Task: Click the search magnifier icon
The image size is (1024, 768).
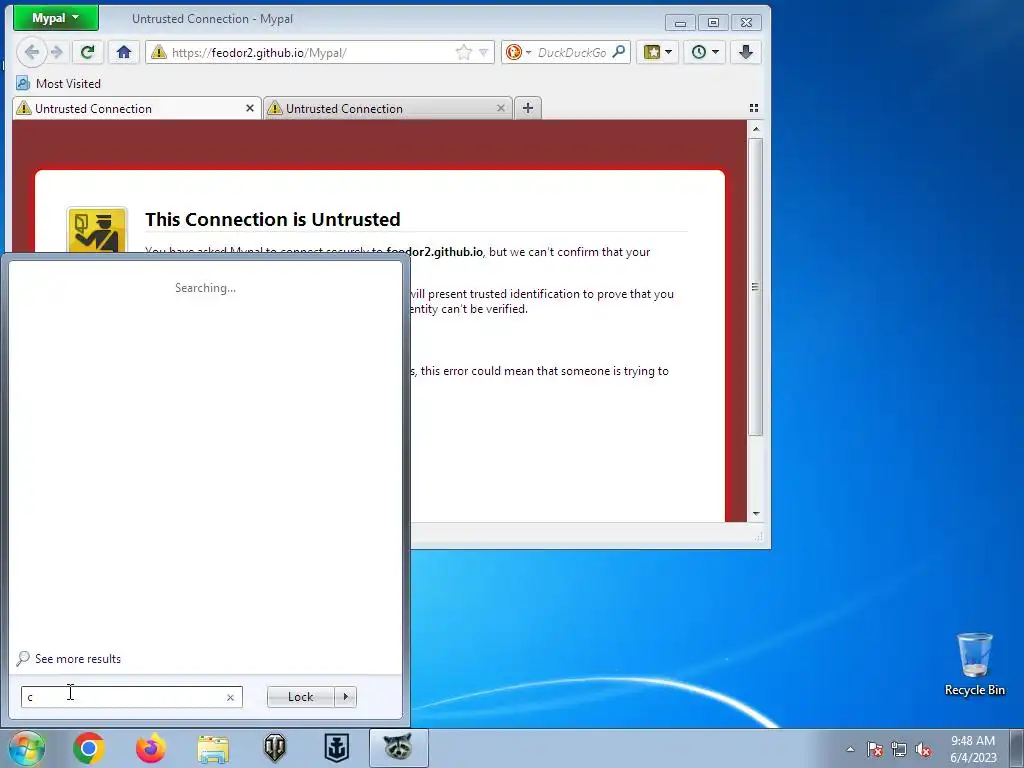Action: coord(618,52)
